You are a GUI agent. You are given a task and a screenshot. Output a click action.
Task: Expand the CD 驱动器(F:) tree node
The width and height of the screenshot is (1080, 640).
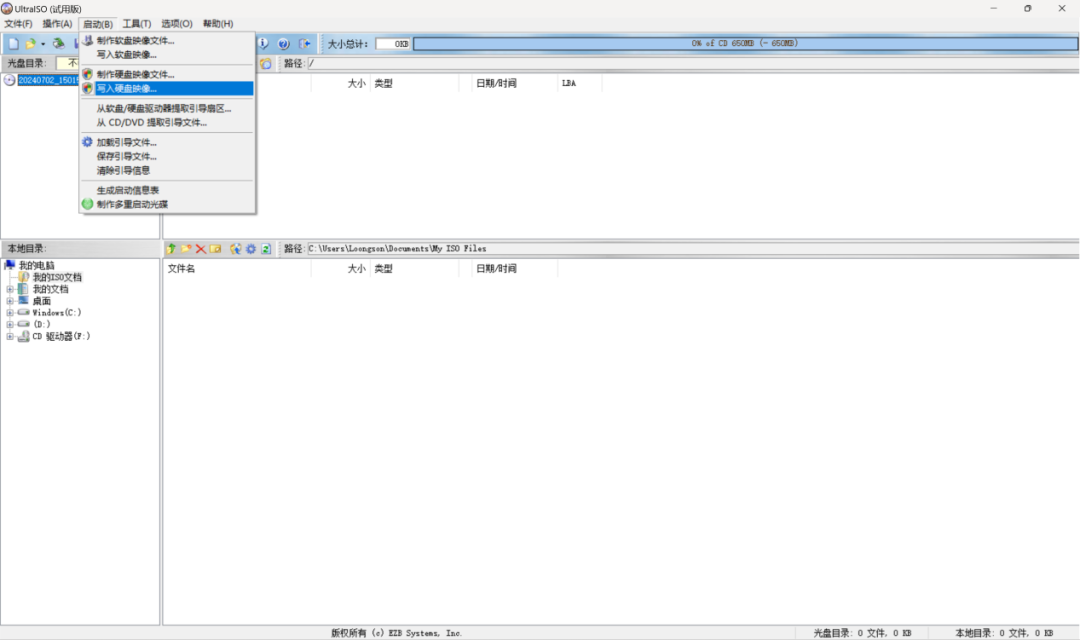(x=10, y=336)
